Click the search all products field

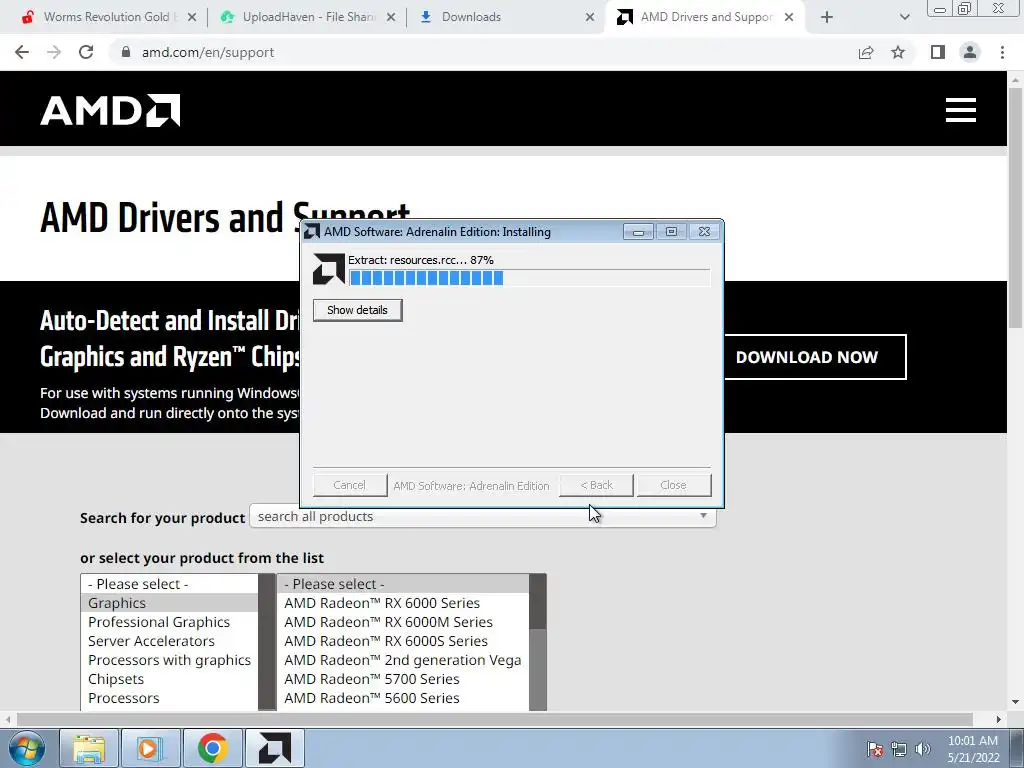[x=483, y=517]
